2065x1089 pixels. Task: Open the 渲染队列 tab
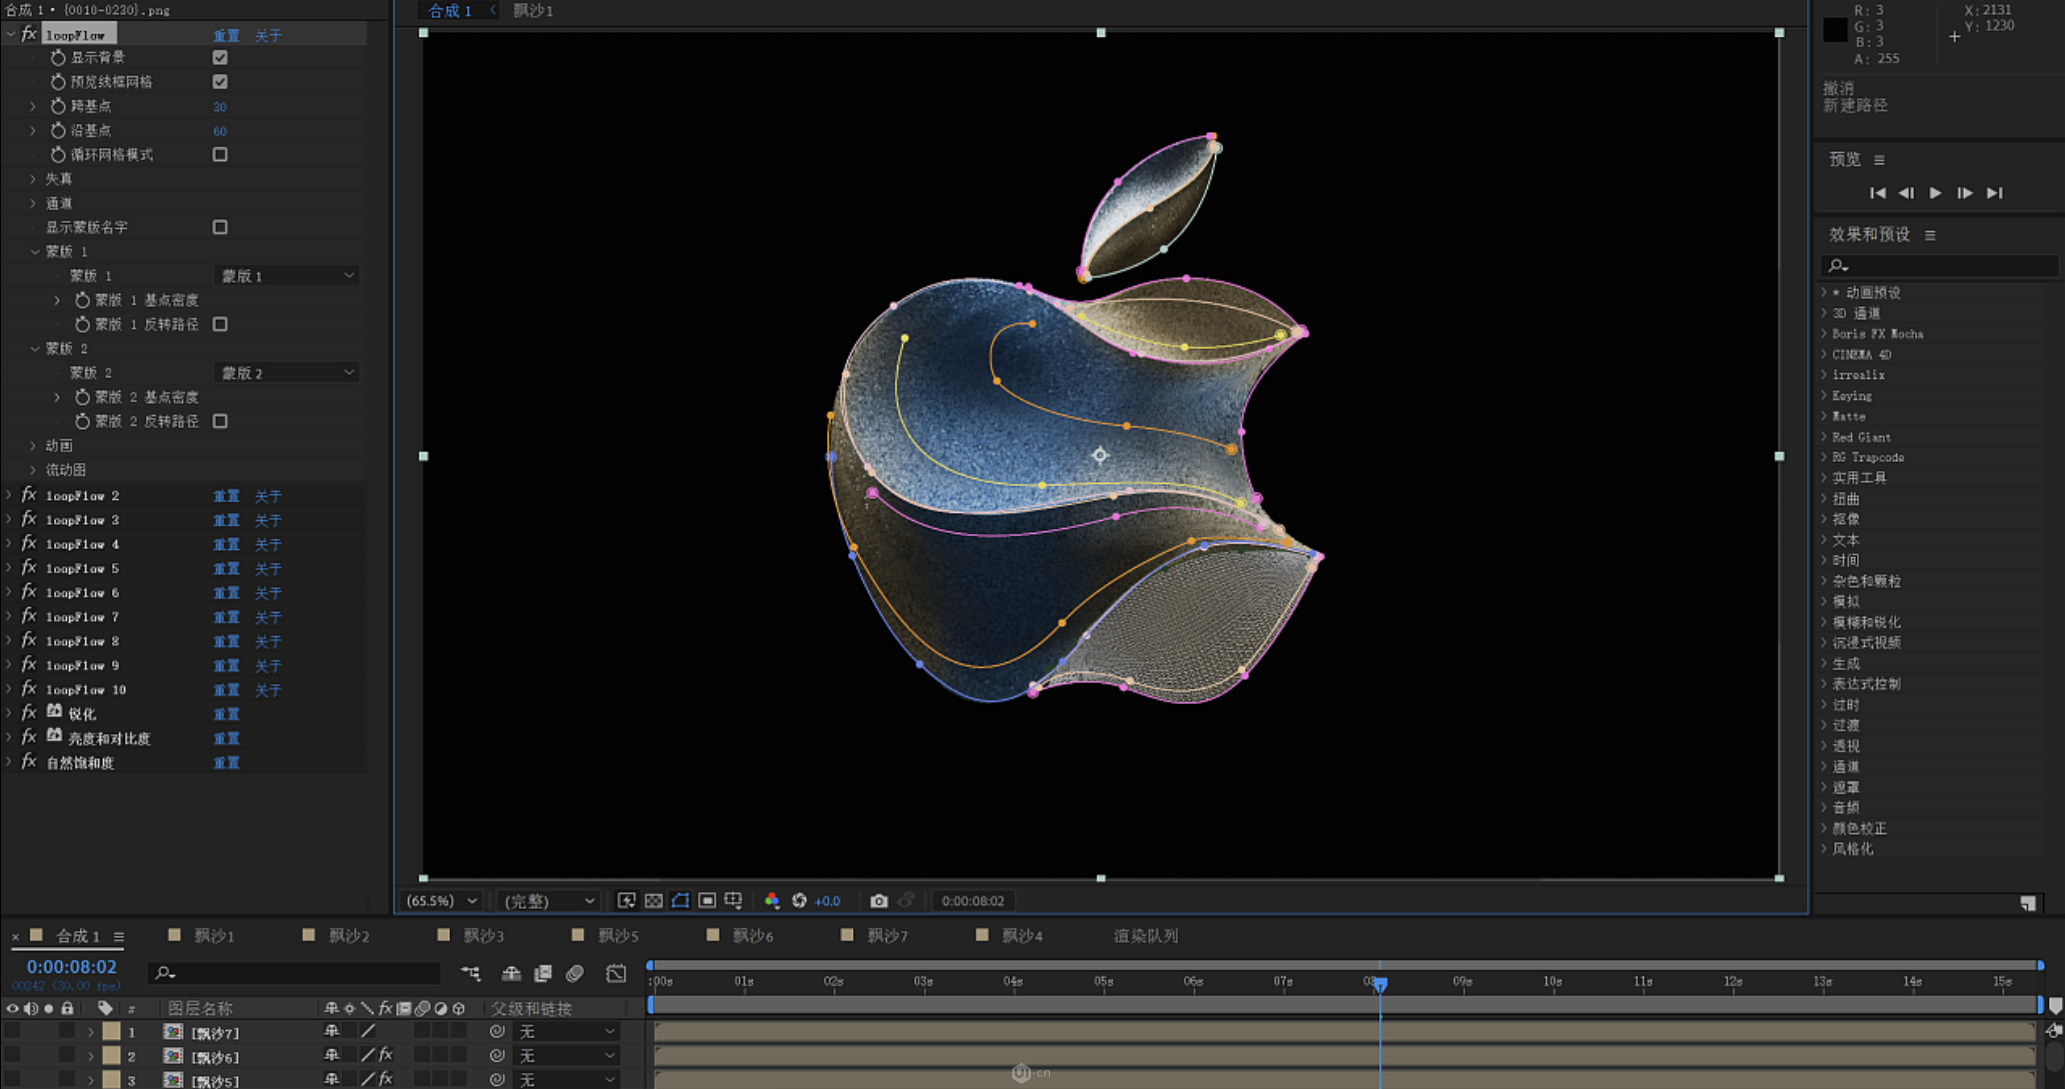coord(1146,936)
